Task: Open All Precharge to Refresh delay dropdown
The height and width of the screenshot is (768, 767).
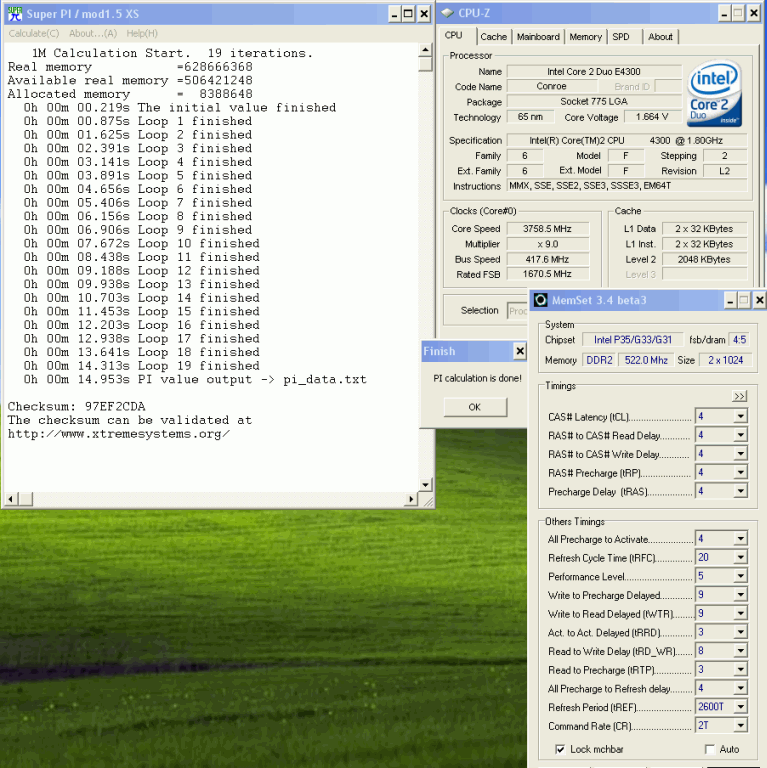Action: pyautogui.click(x=740, y=688)
